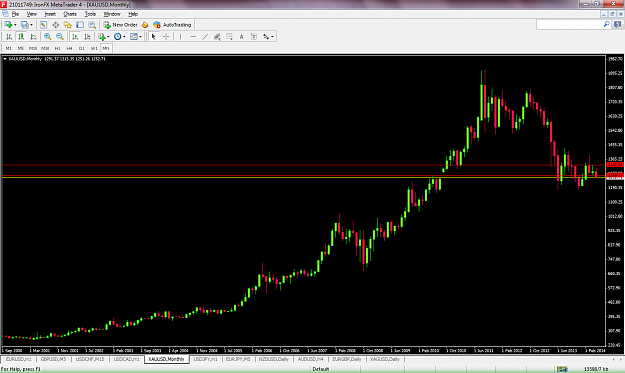Click the Templates icon
This screenshot has height=373, width=625.
coord(134,37)
